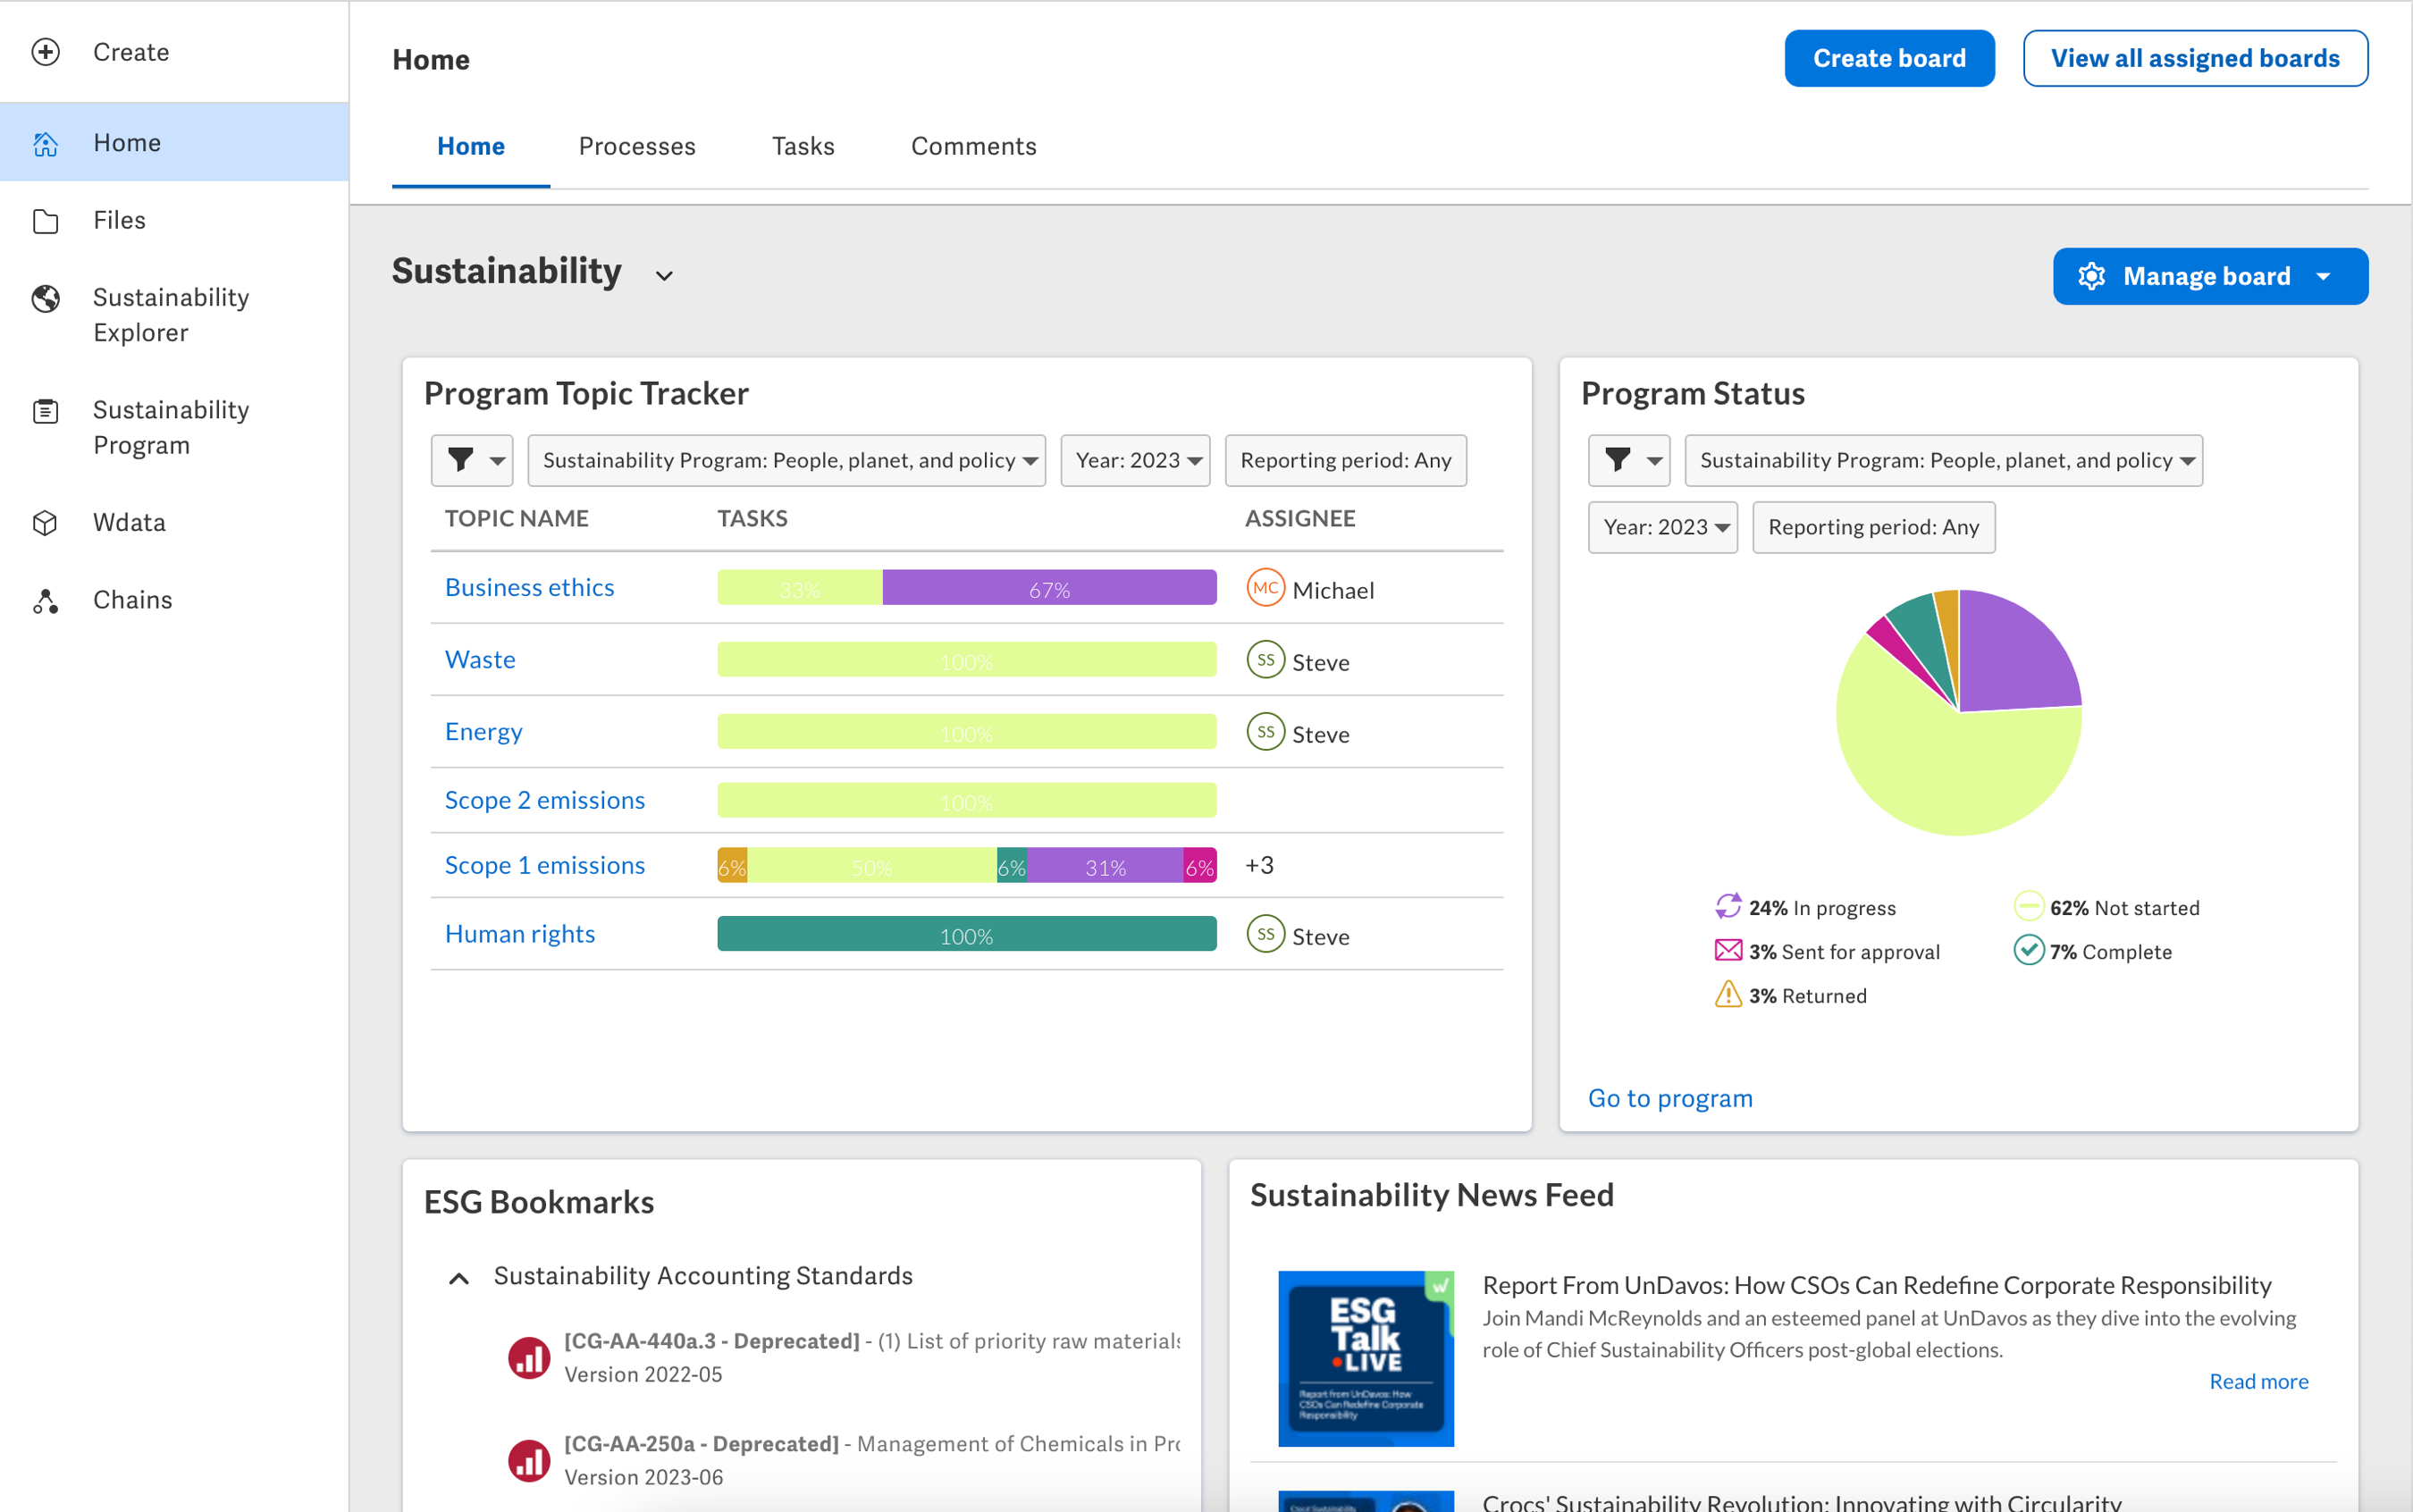
Task: Open Reporting period filter in Program Status
Action: coord(1873,527)
